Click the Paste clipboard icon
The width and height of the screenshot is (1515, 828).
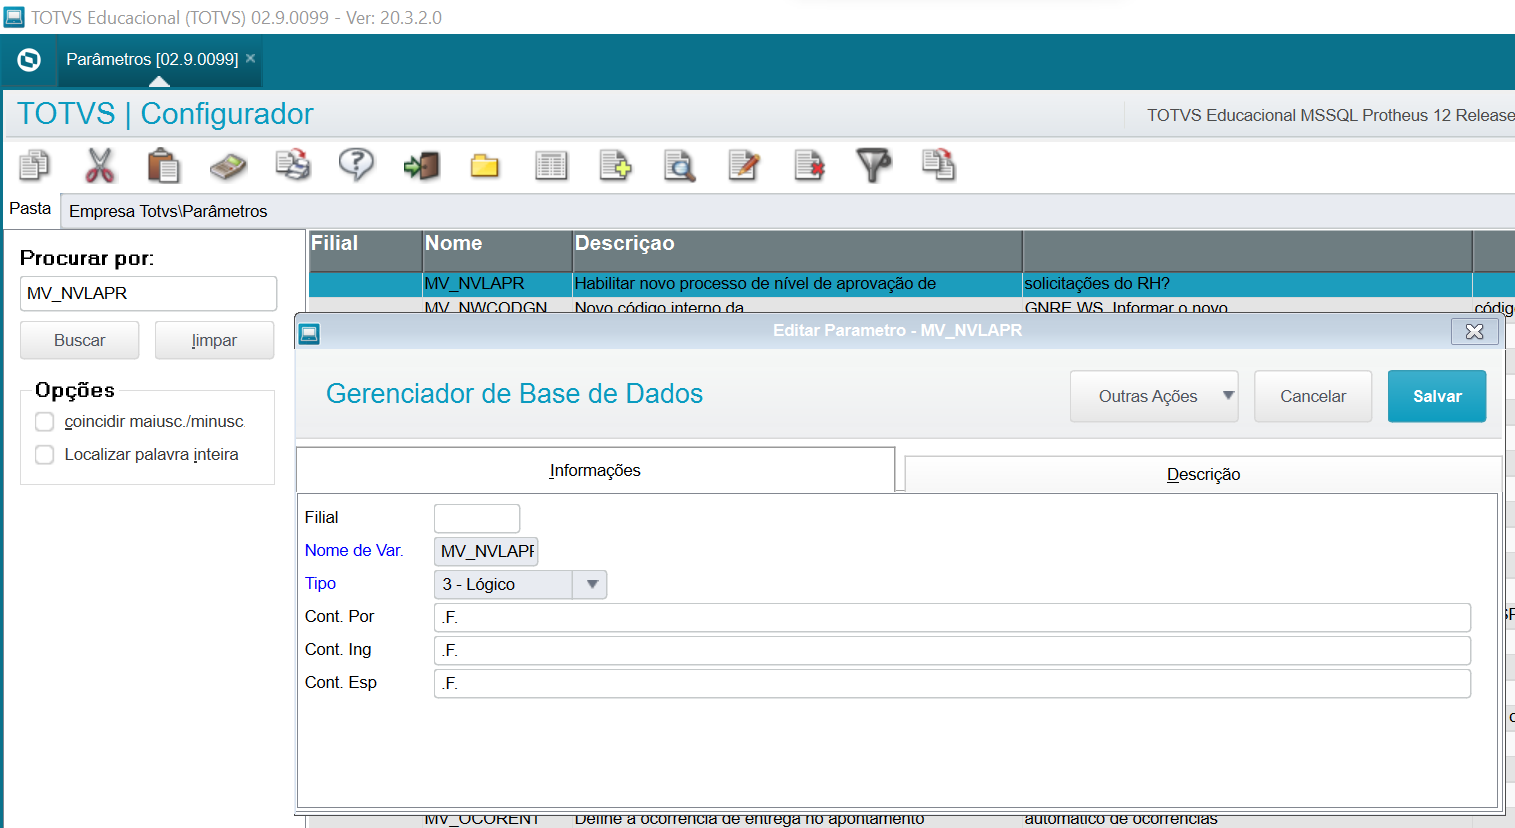point(163,165)
